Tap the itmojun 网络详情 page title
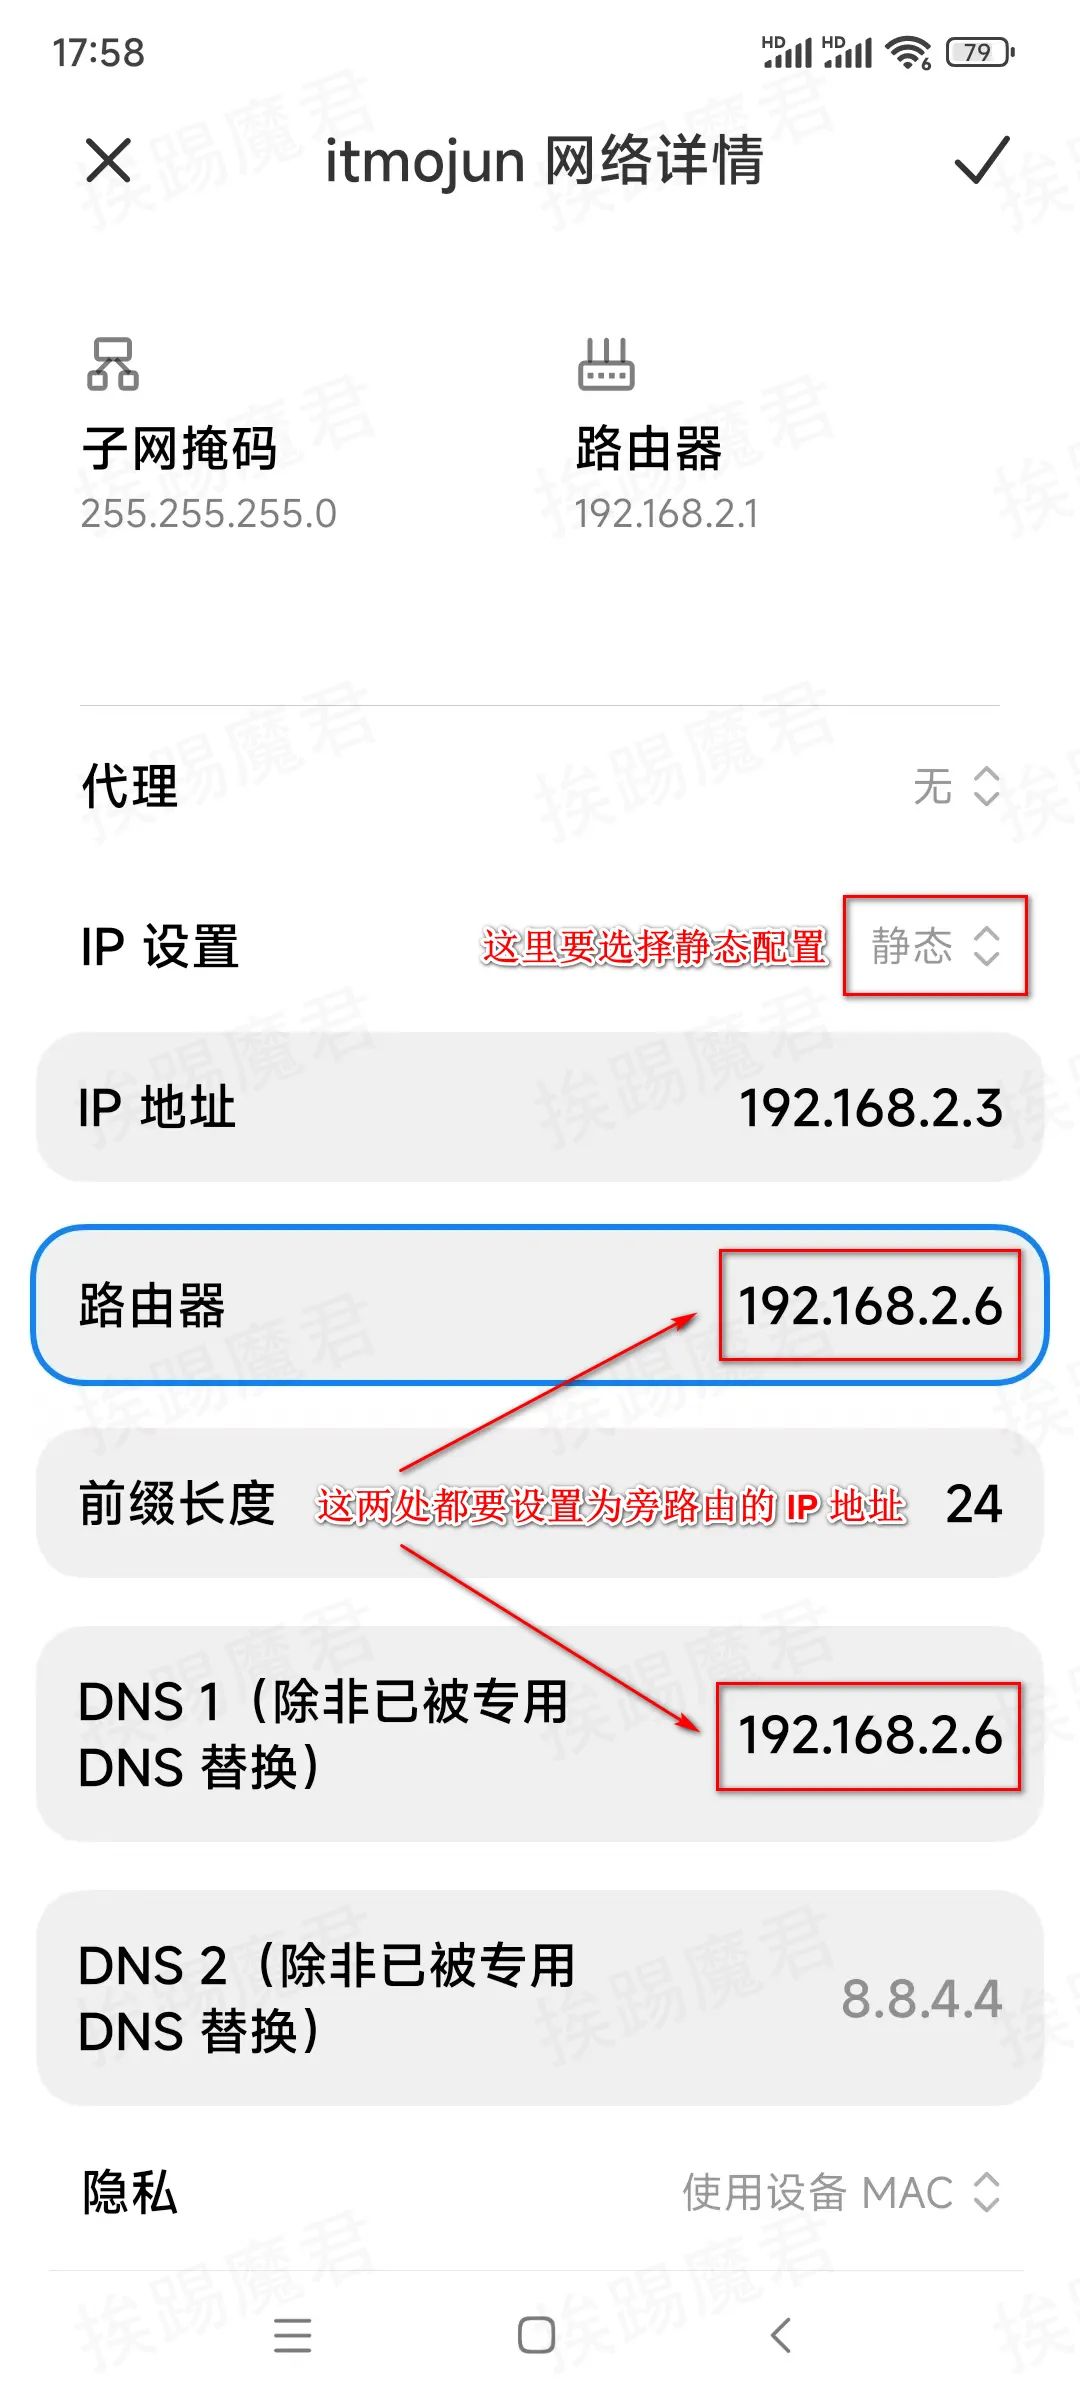Image resolution: width=1080 pixels, height=2400 pixels. tap(545, 161)
